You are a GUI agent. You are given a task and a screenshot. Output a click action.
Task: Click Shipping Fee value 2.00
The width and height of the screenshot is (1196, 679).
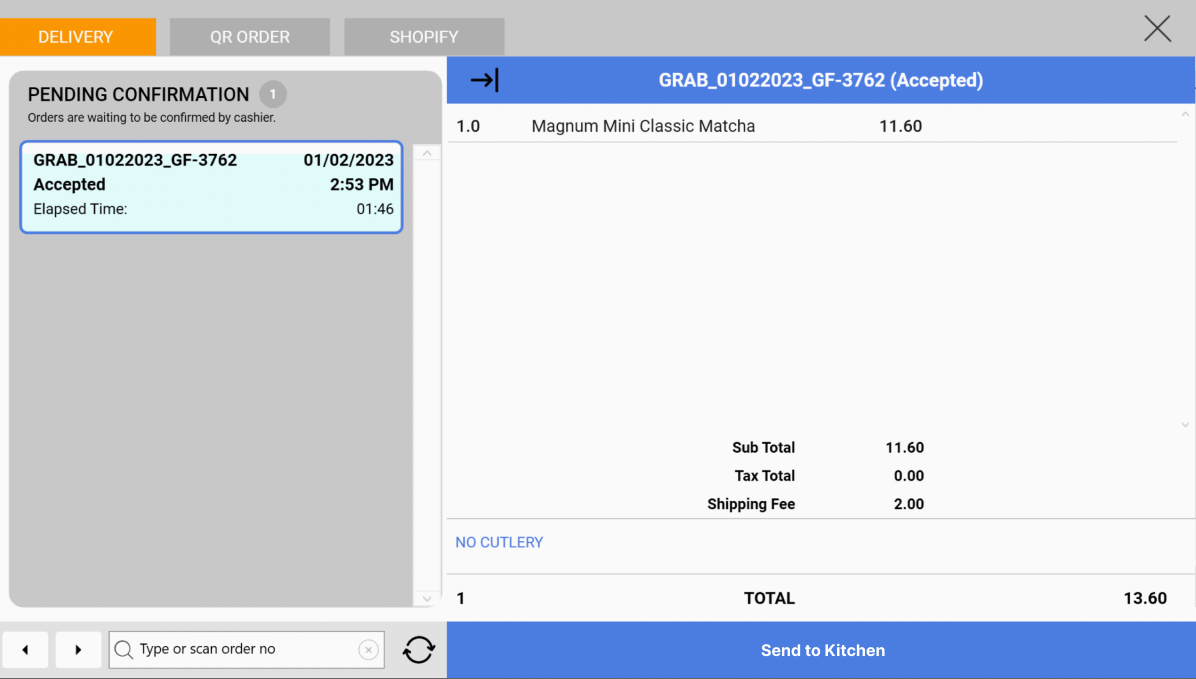tap(908, 504)
